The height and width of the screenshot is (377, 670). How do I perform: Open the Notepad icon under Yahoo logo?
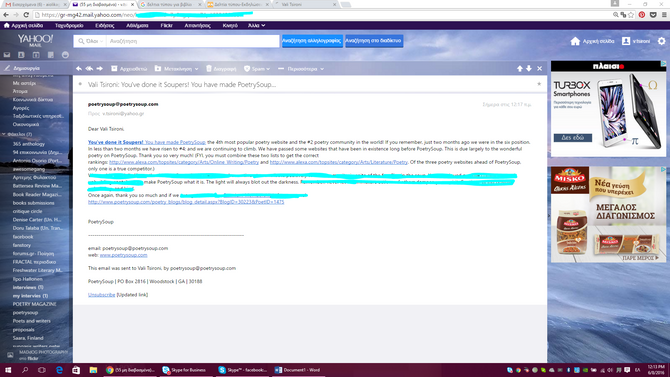coord(51,55)
